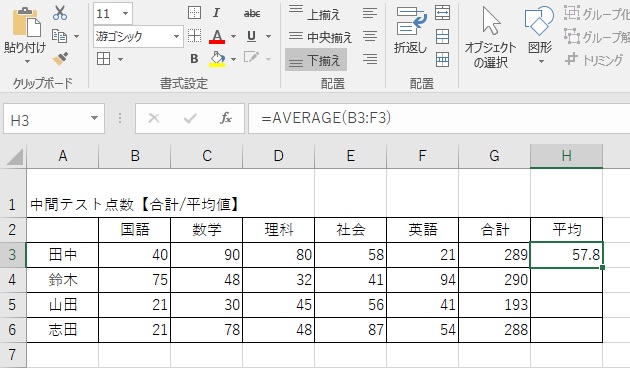Click the borders grid icon below font name
The image size is (630, 368).
pos(103,59)
